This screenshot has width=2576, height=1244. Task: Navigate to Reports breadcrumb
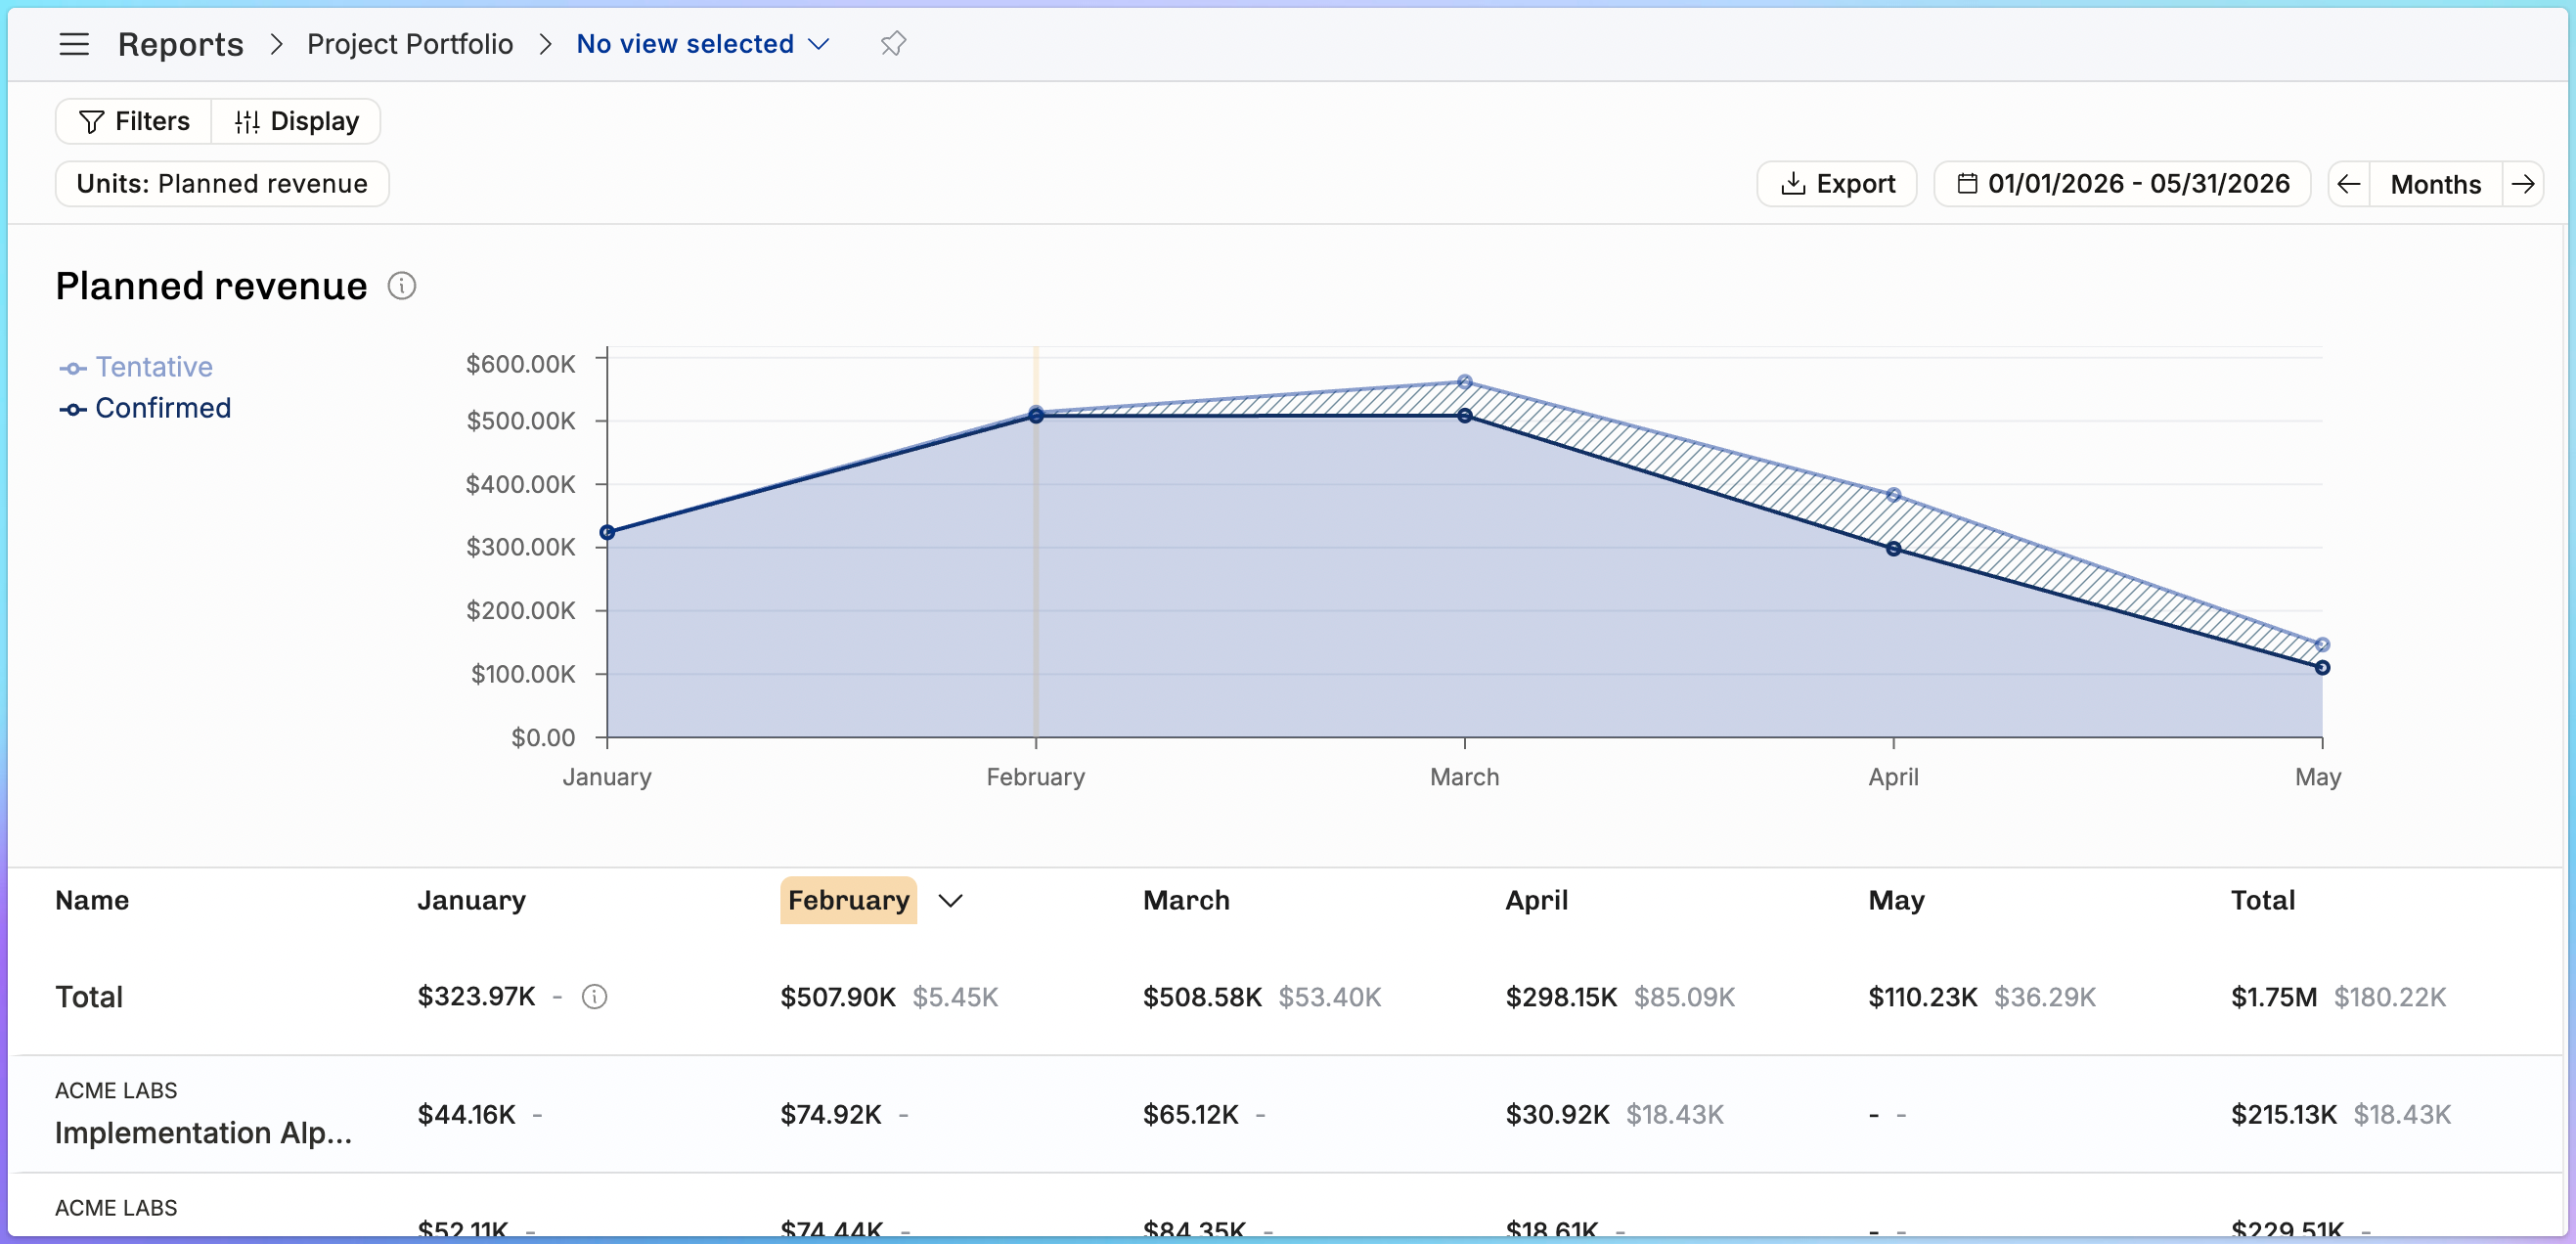tap(181, 44)
